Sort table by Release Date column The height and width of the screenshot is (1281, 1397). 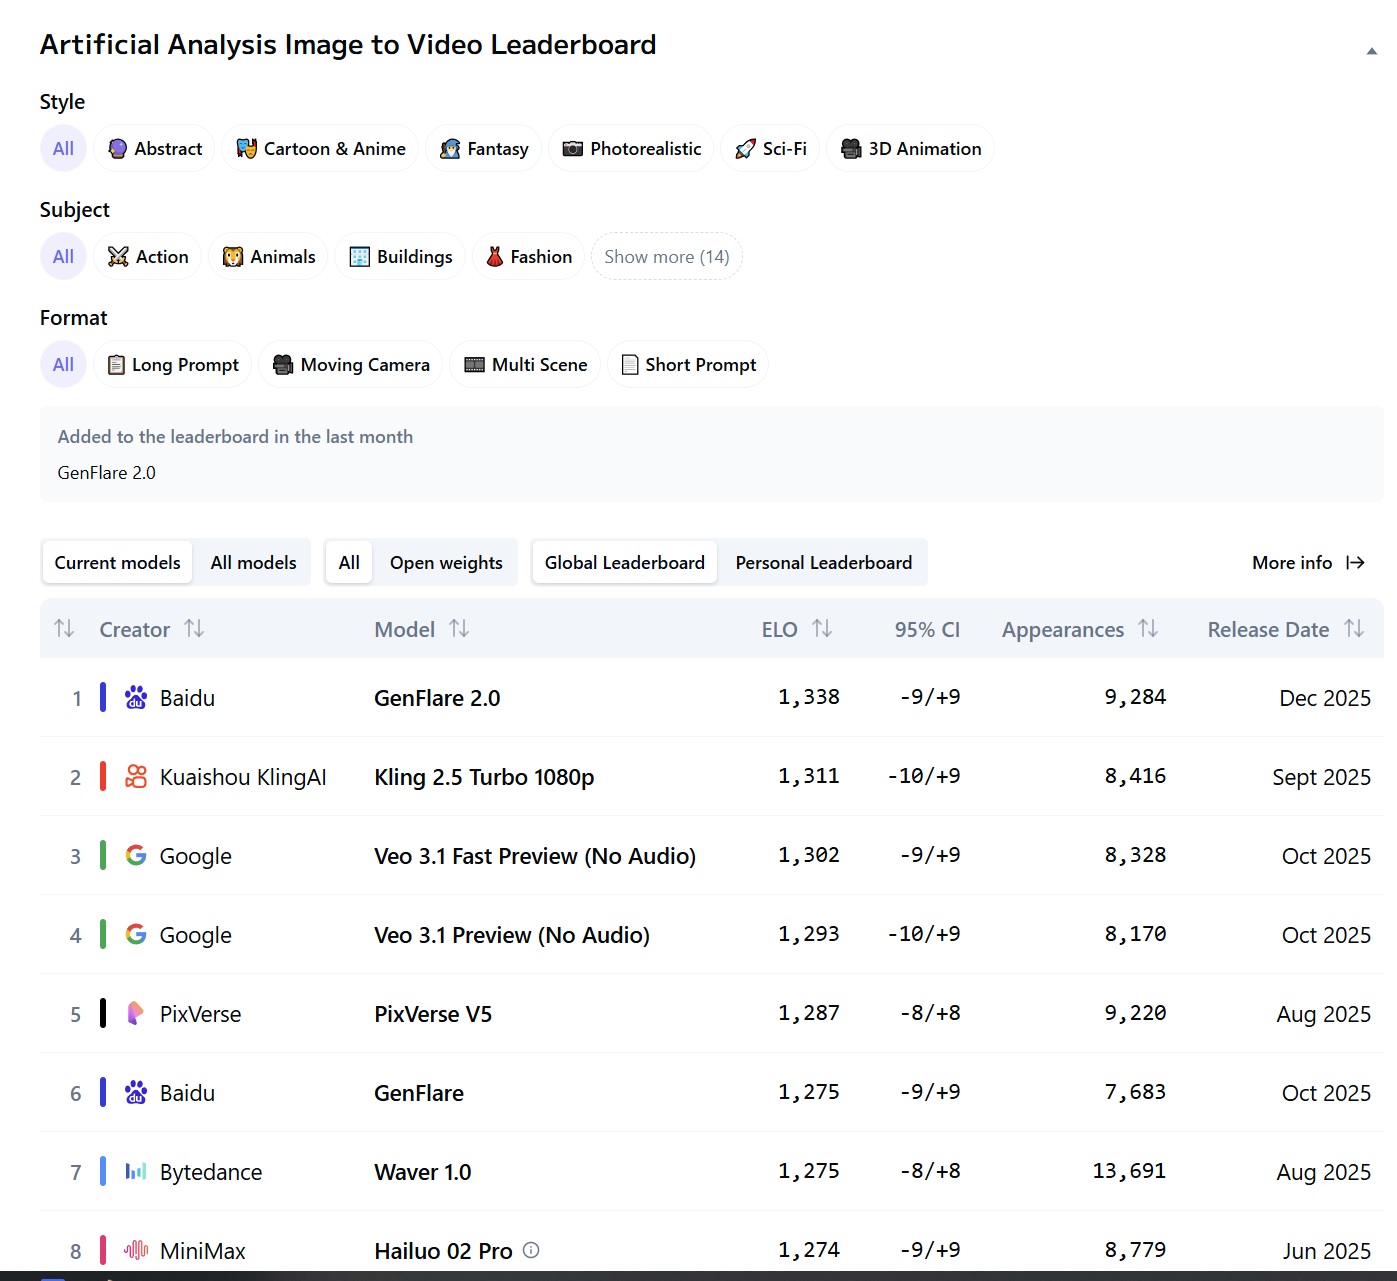click(x=1354, y=628)
